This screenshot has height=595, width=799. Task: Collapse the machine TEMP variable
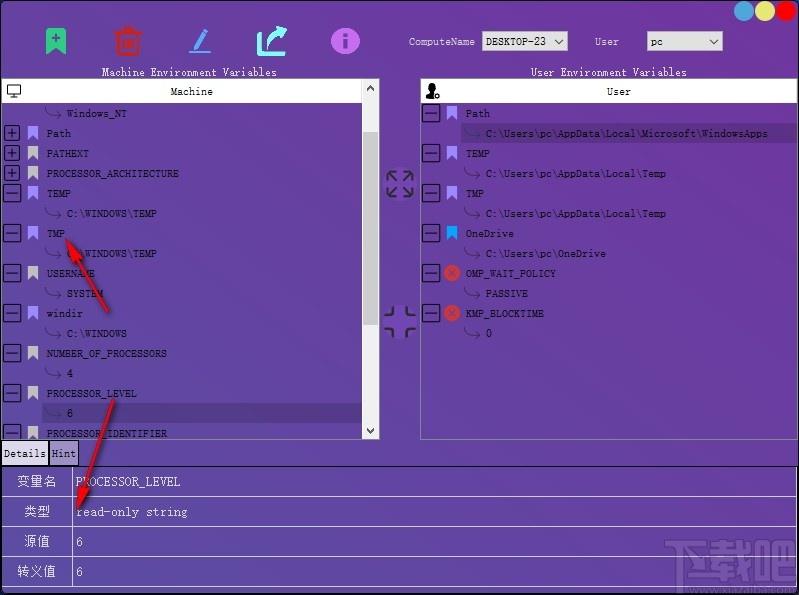[12, 193]
